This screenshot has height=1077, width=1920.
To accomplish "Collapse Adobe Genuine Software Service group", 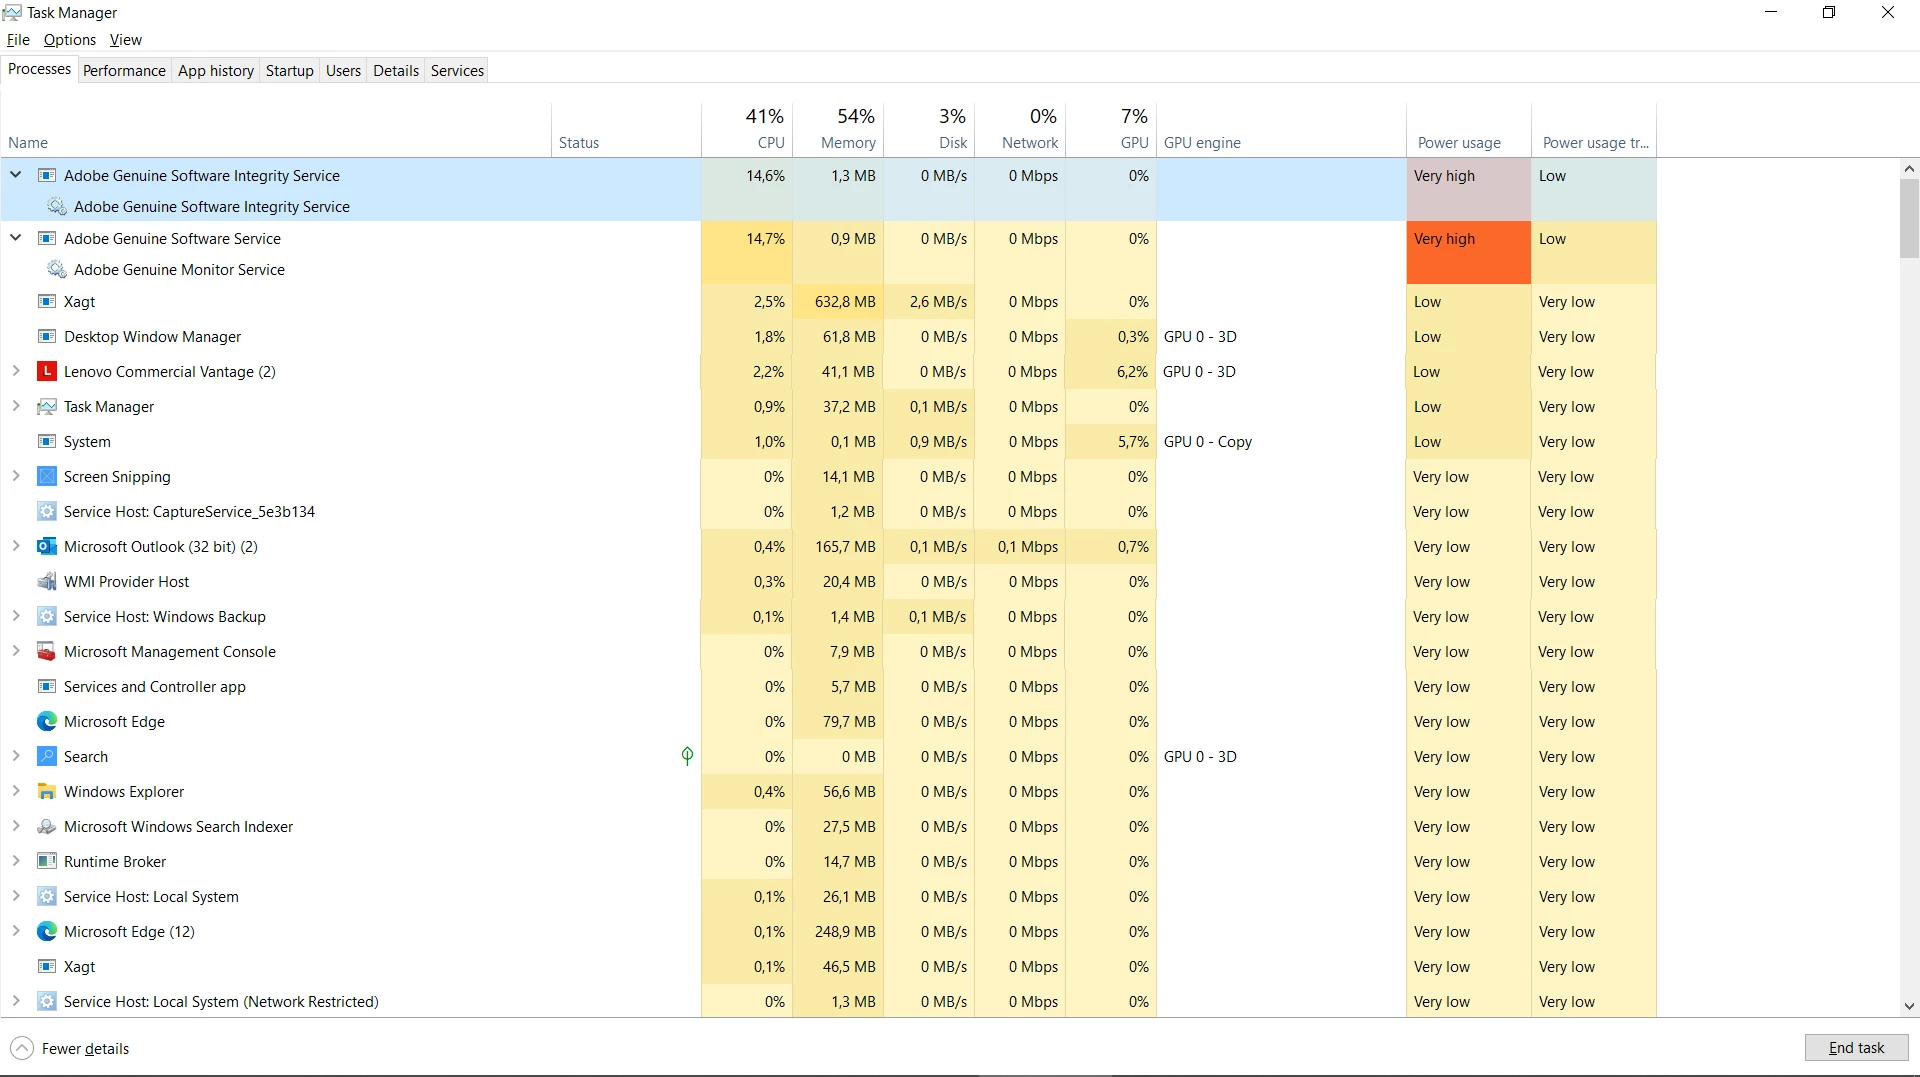I will [x=16, y=238].
